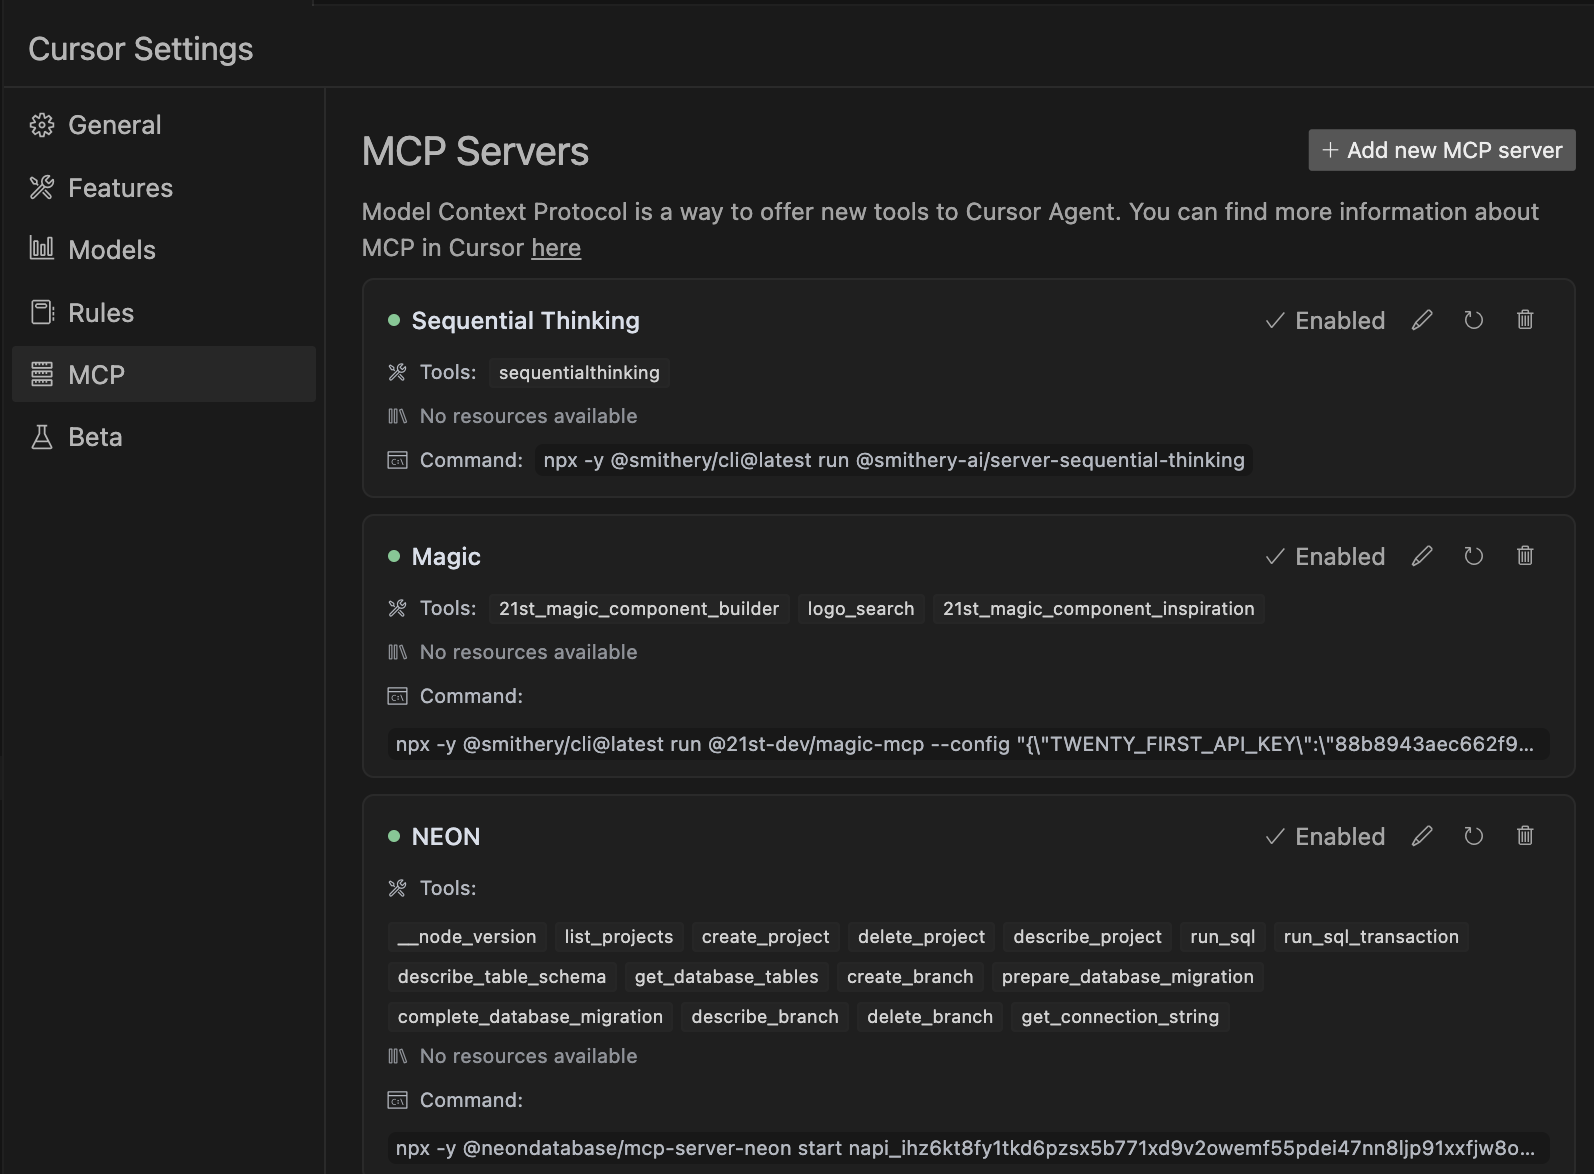Click Add new MCP server button

1442,150
